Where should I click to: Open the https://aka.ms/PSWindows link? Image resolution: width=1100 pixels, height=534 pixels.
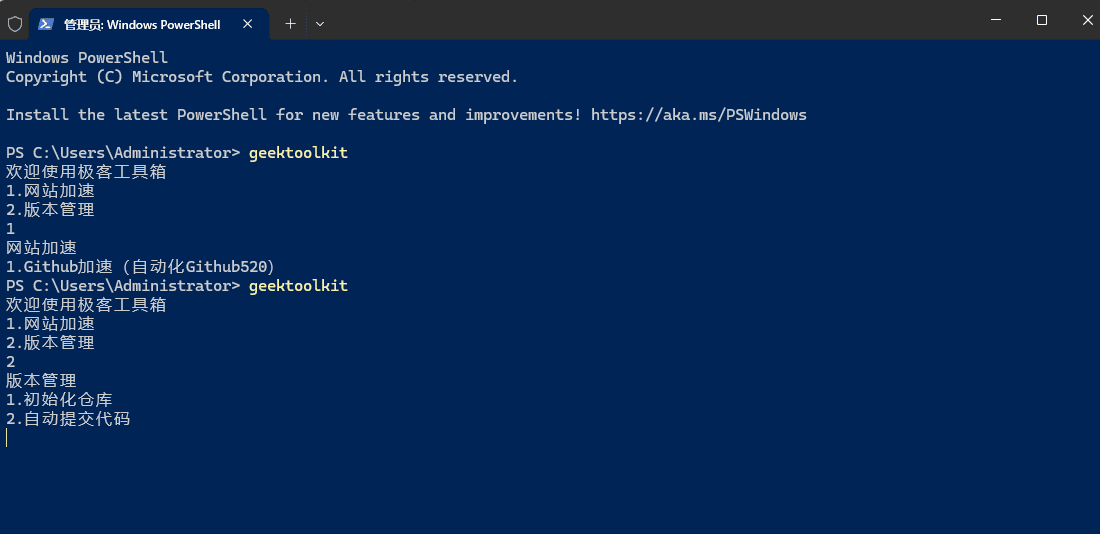click(x=699, y=115)
